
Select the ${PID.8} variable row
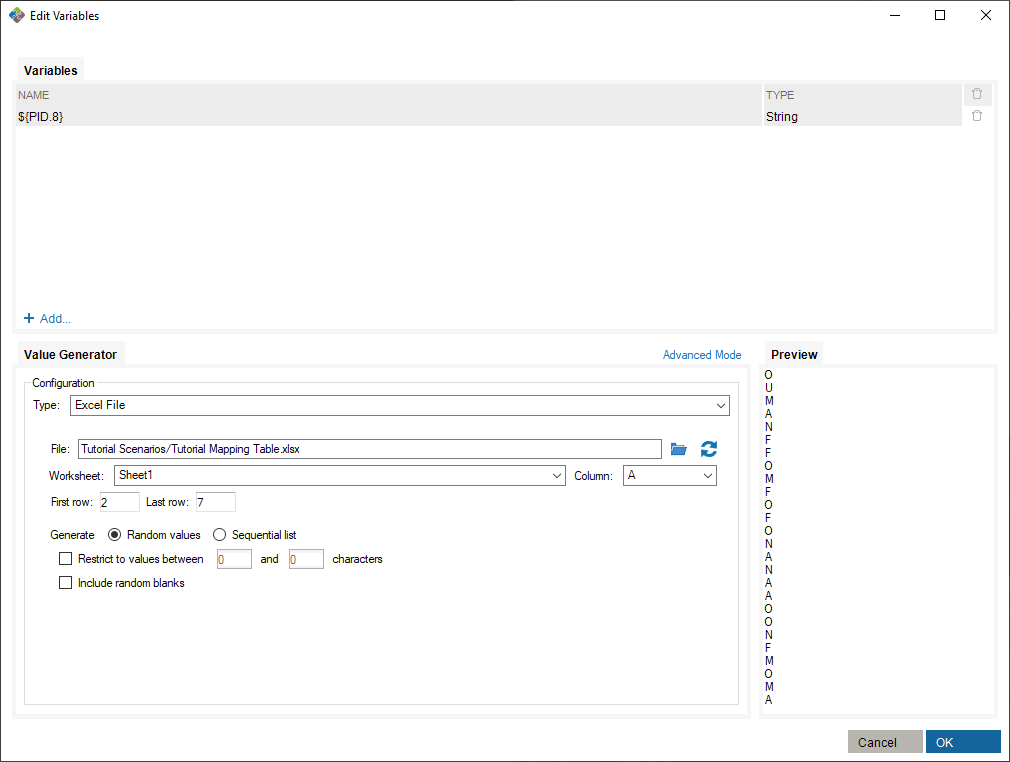[x=388, y=117]
